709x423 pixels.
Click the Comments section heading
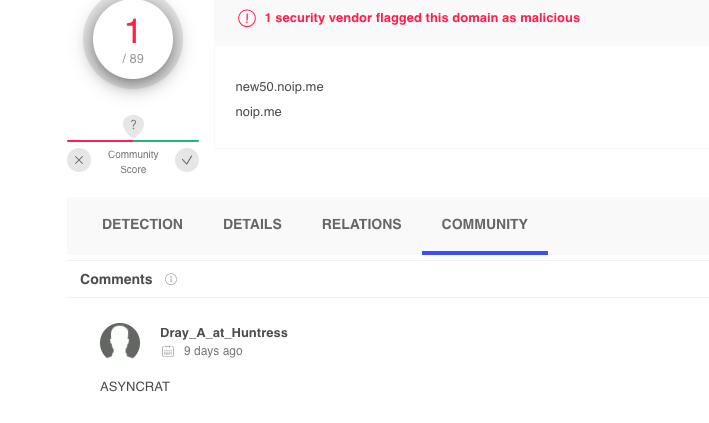pyautogui.click(x=116, y=279)
